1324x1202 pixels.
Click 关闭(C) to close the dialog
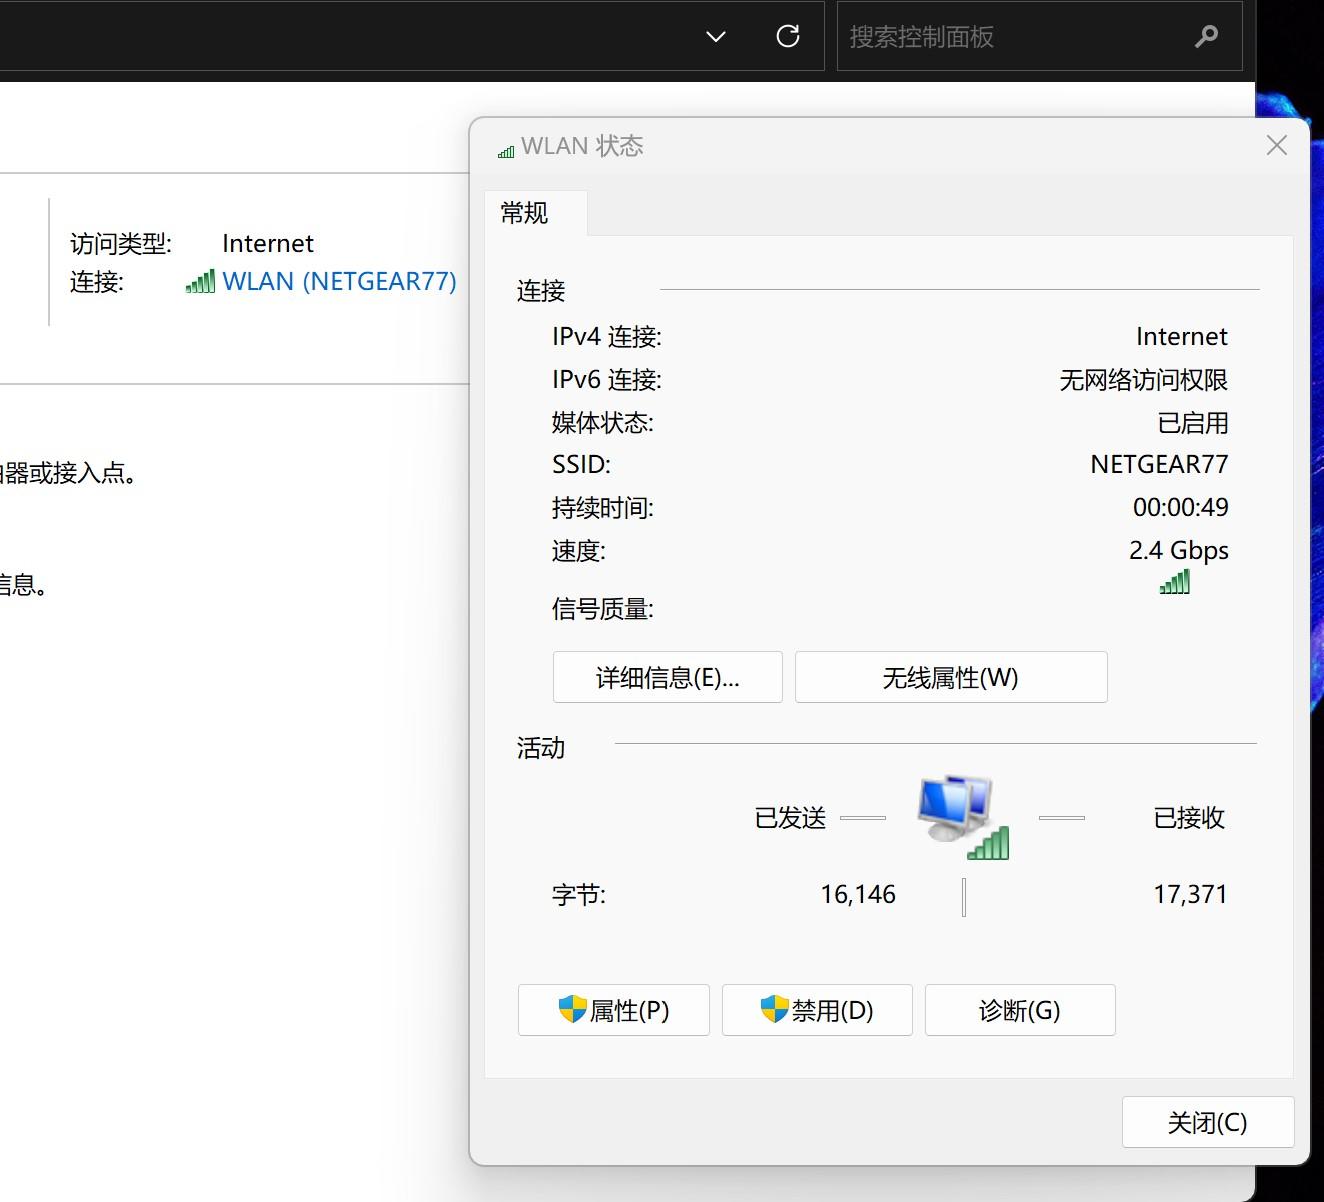(x=1208, y=1122)
